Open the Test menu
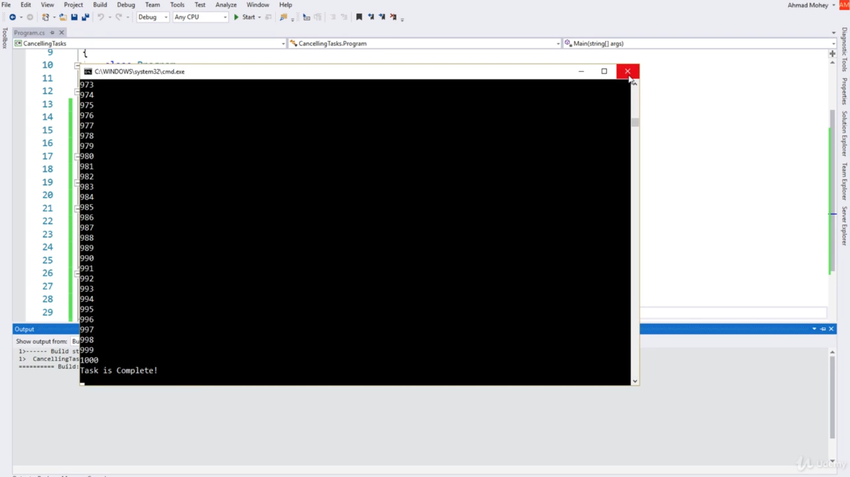The image size is (850, 477). click(x=200, y=5)
